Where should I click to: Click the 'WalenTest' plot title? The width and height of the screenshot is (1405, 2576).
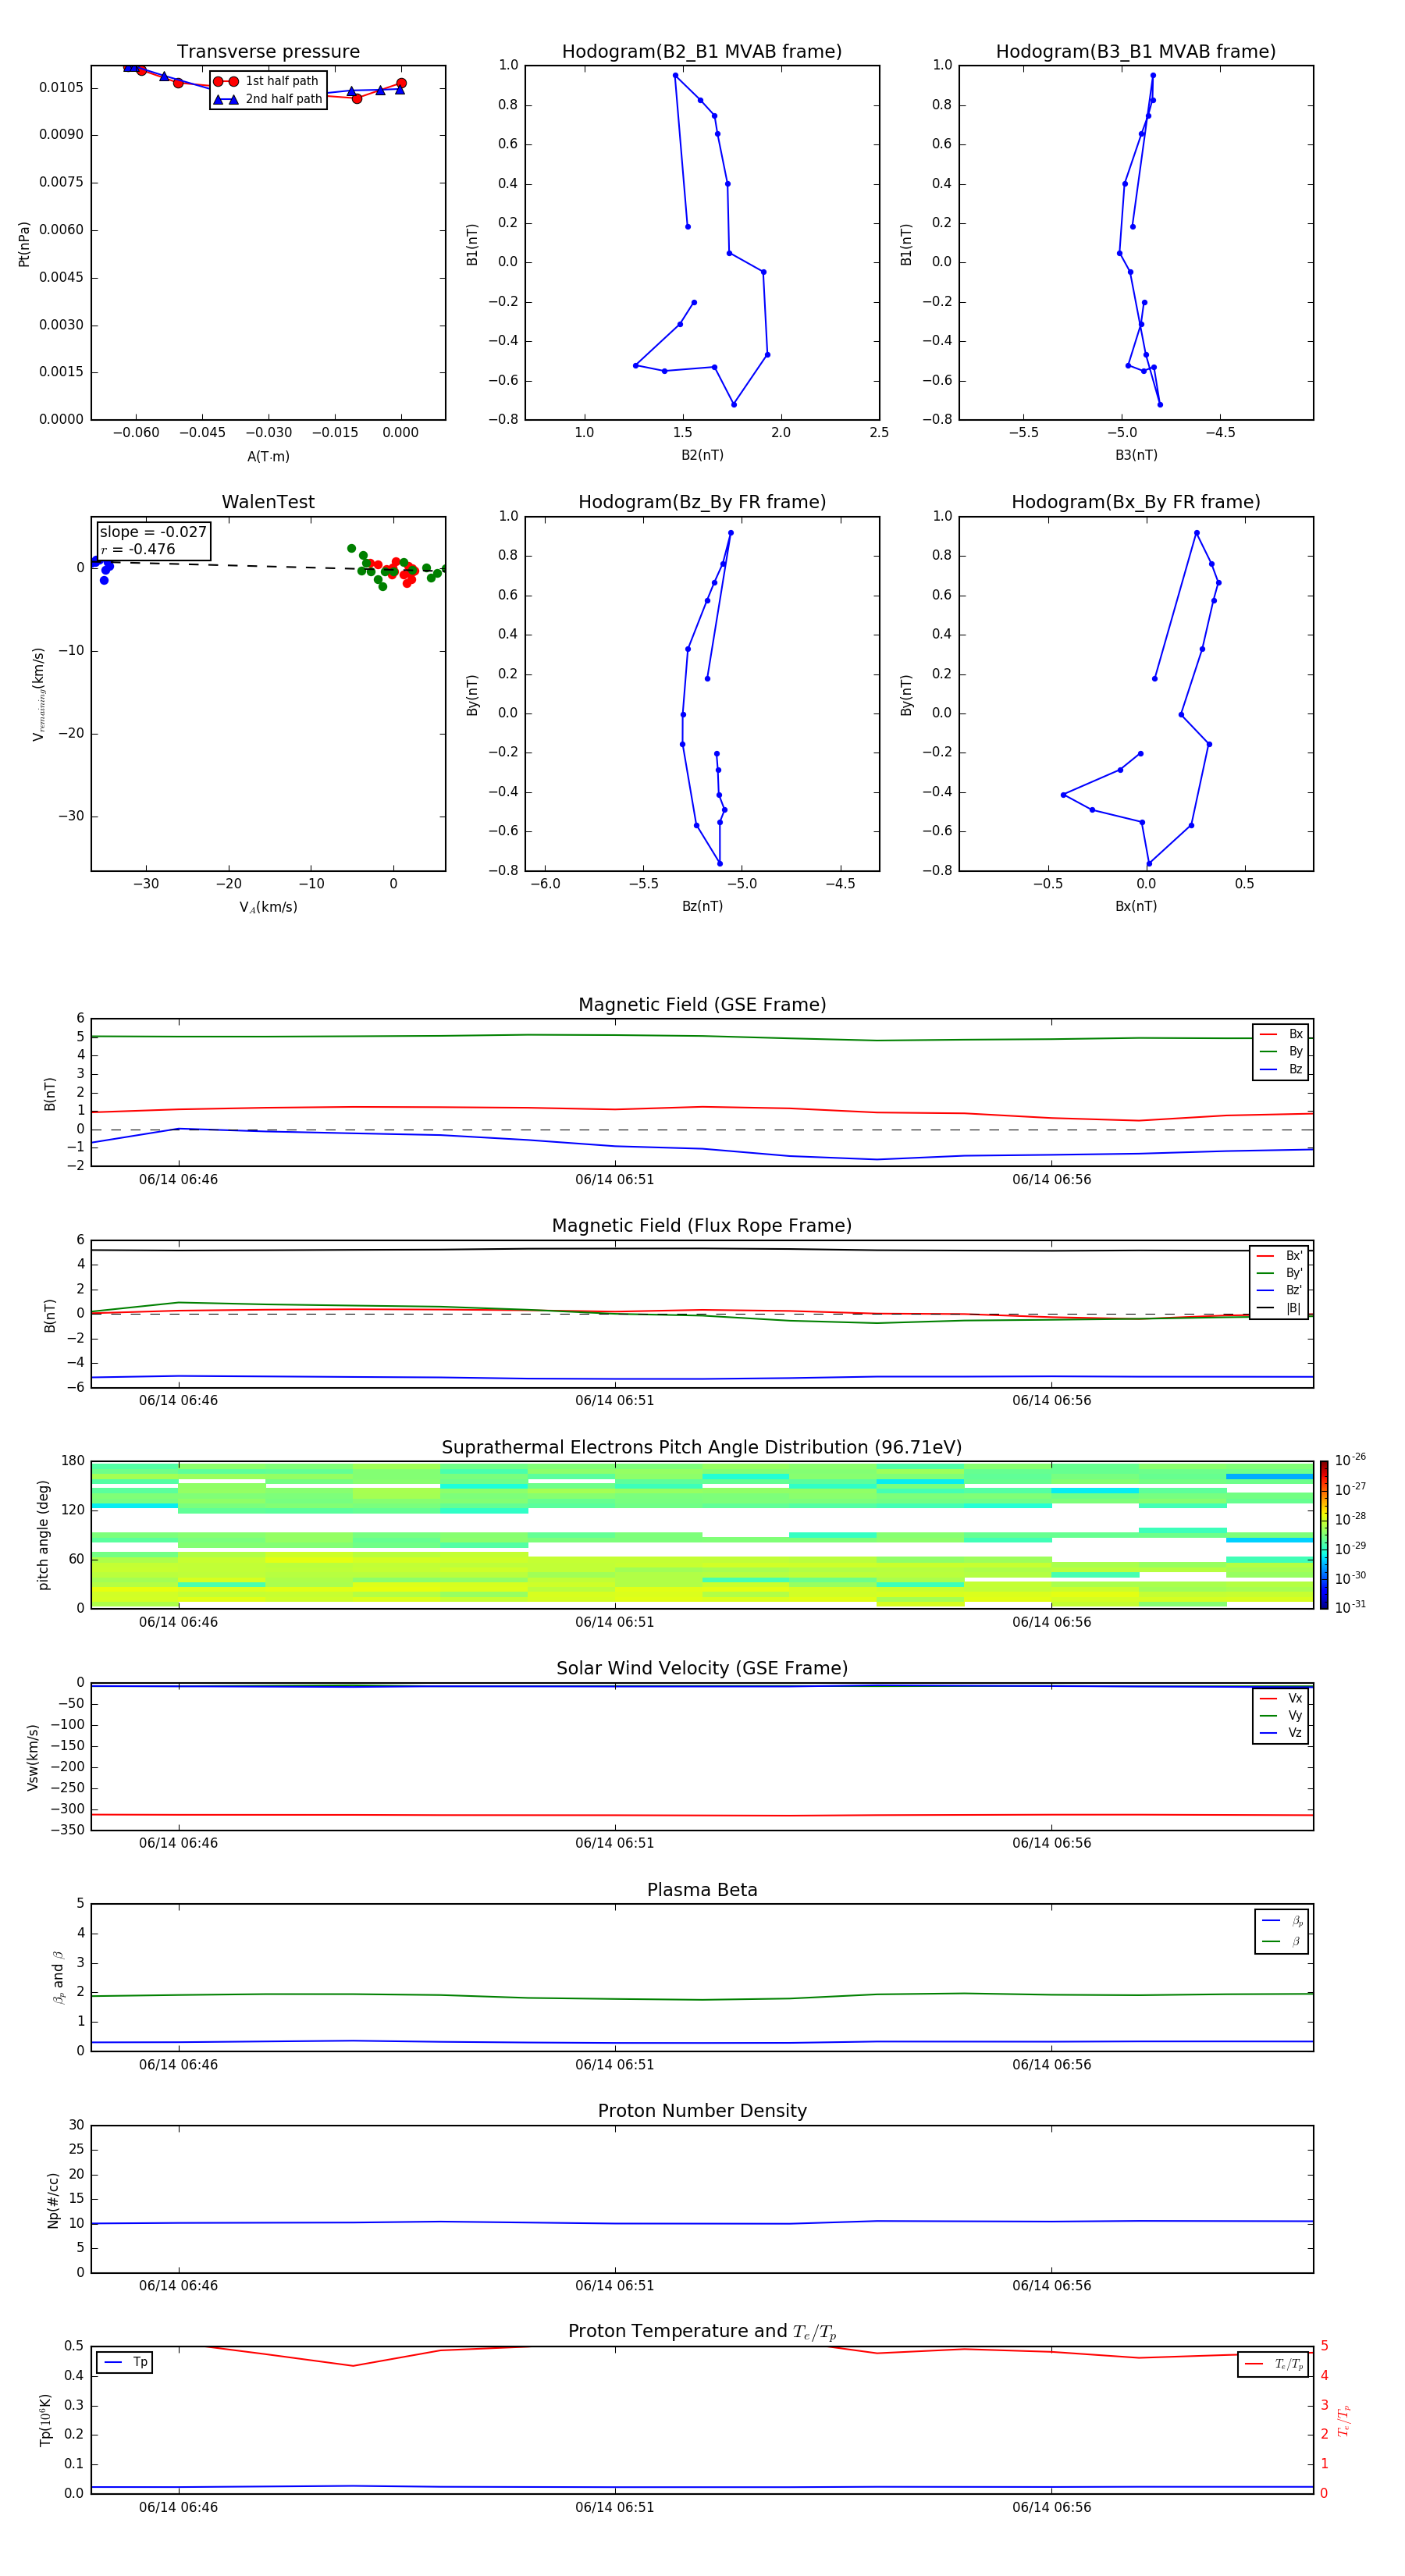(268, 502)
